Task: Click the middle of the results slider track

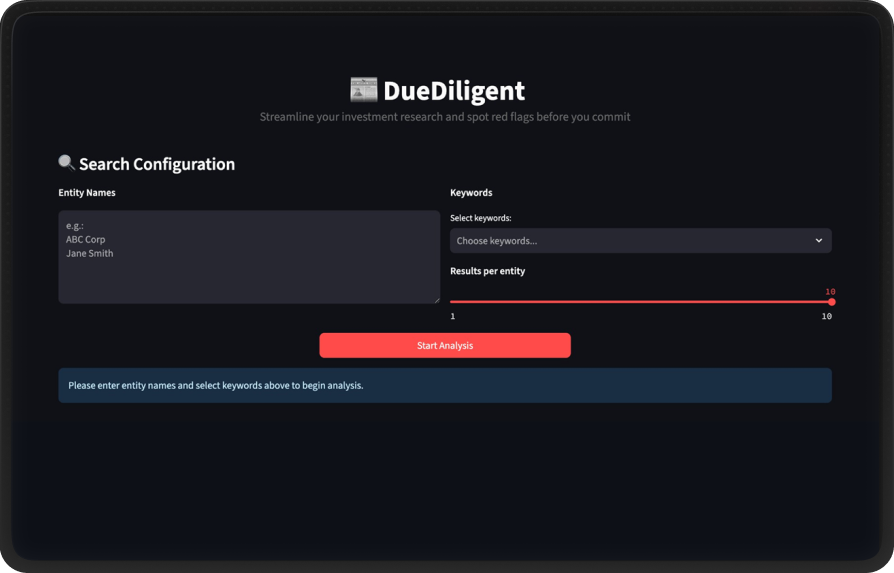Action: [640, 301]
